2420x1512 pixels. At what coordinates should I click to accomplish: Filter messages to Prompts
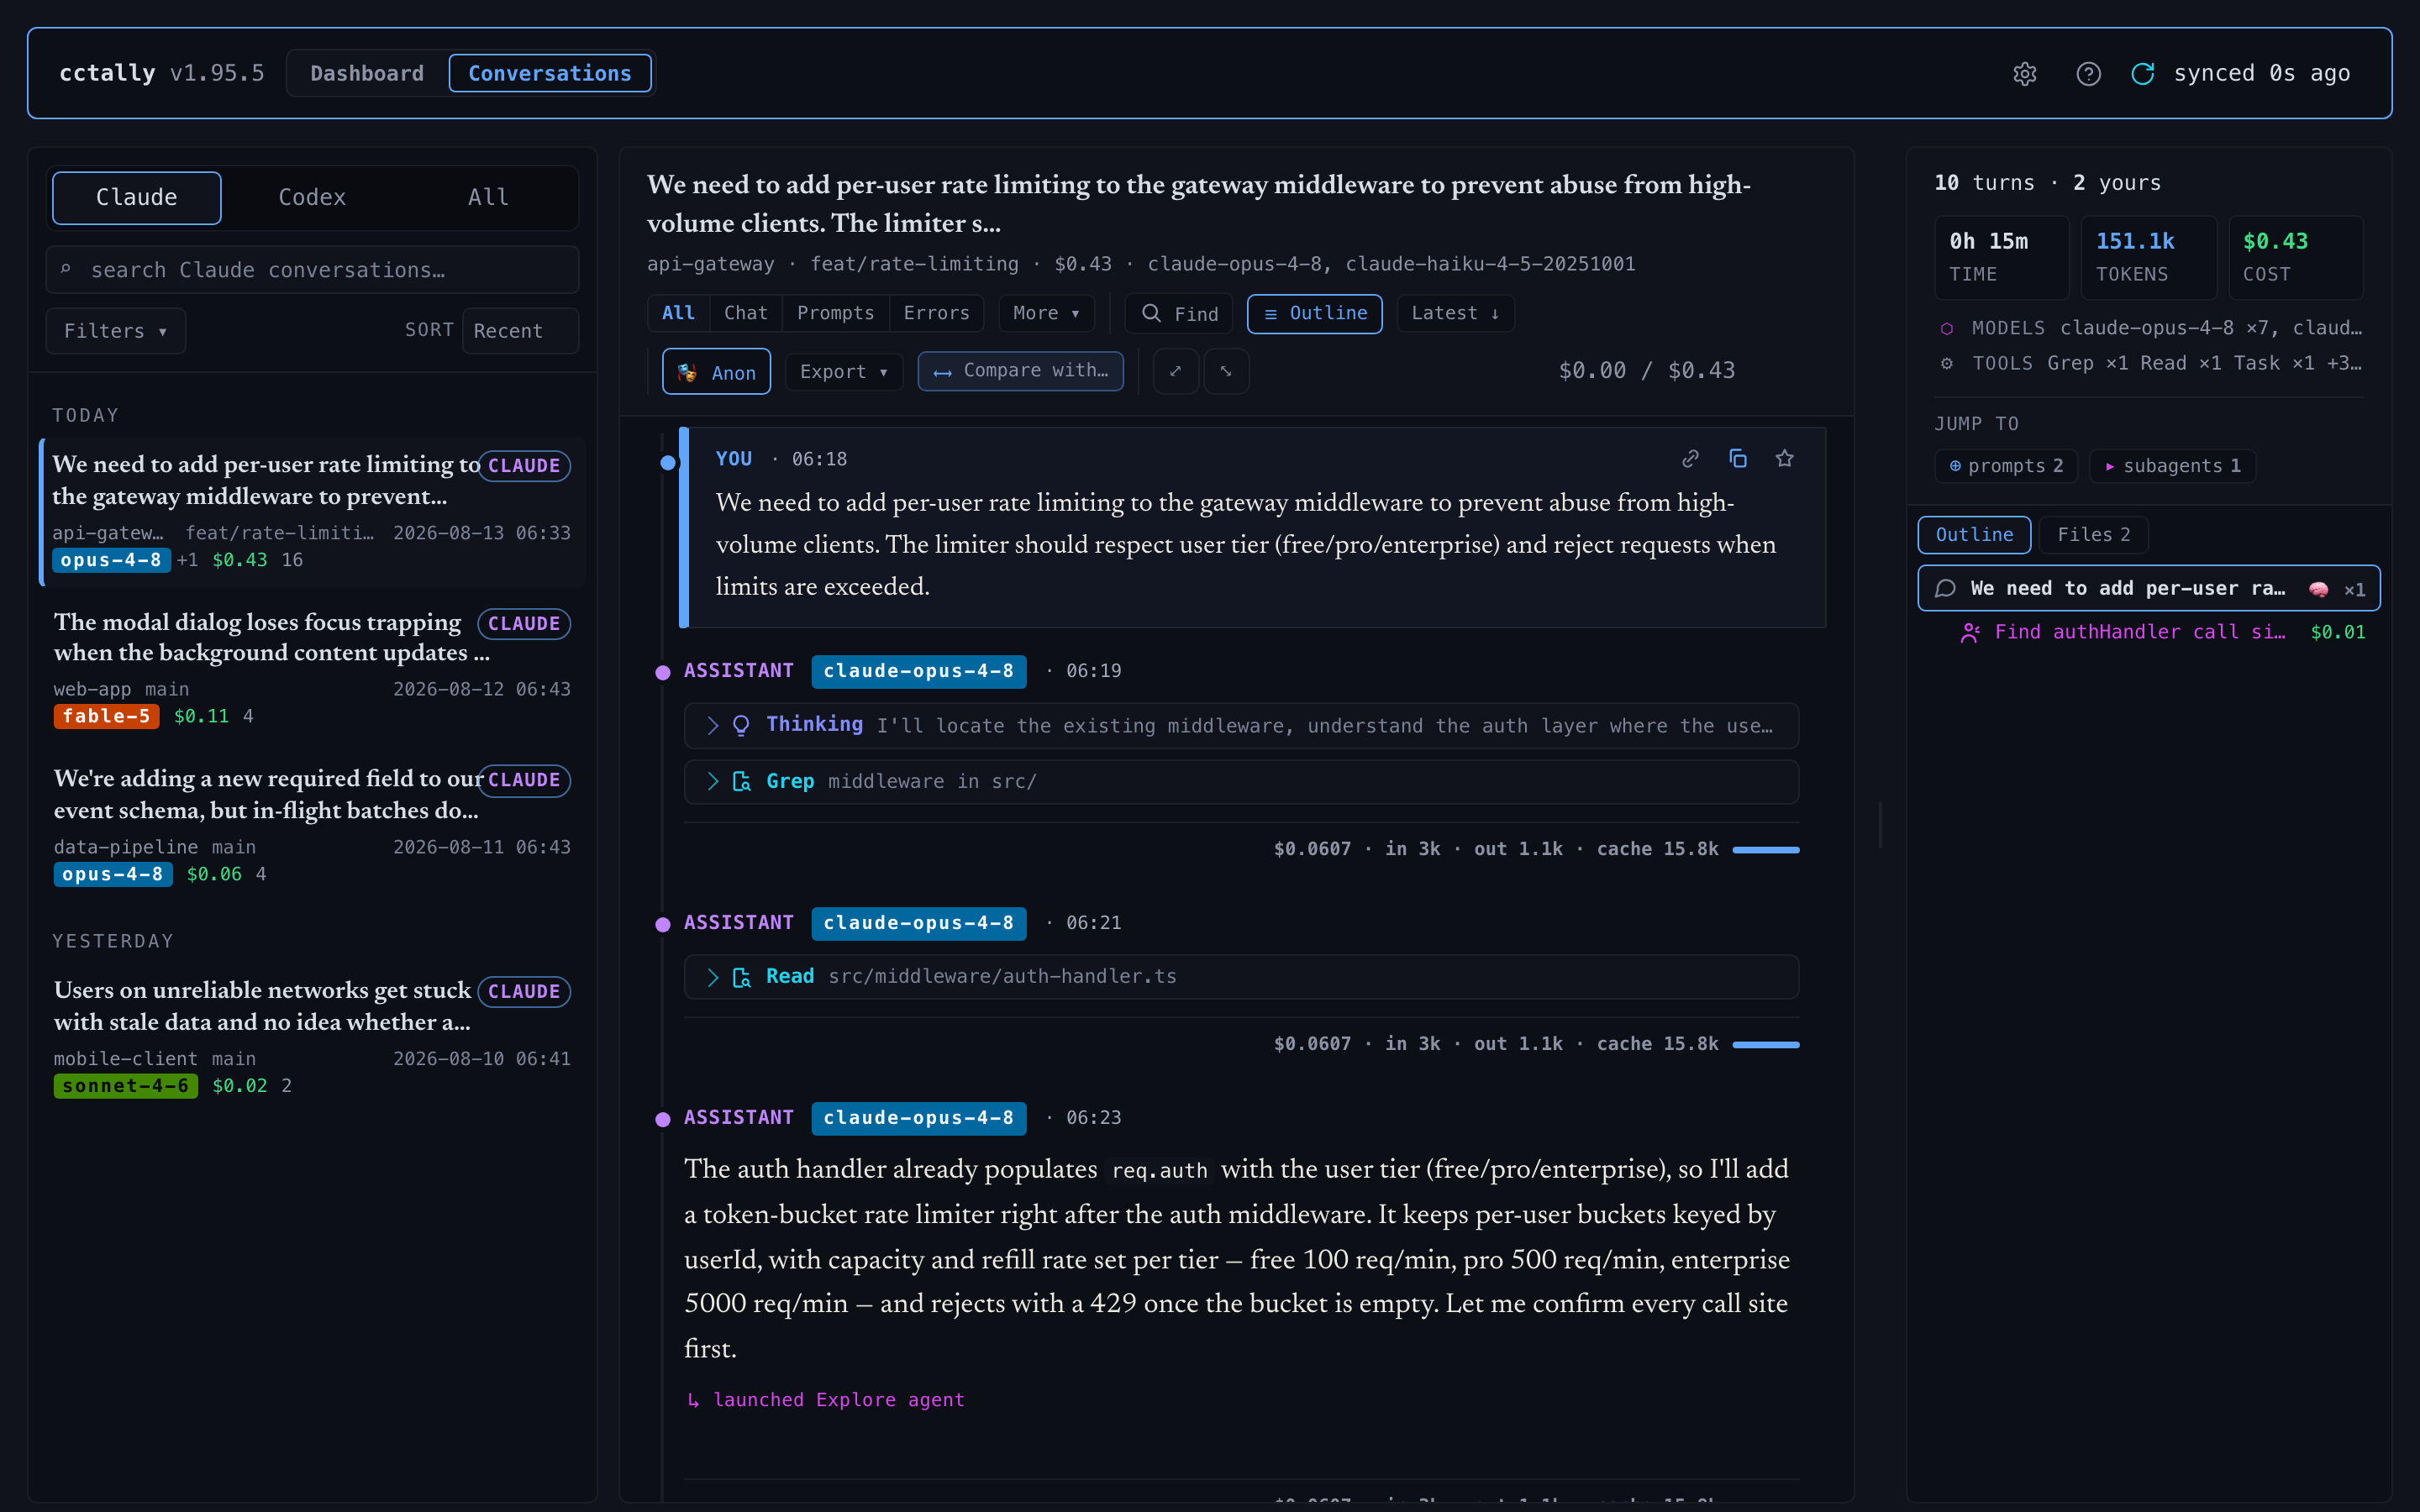pyautogui.click(x=835, y=313)
